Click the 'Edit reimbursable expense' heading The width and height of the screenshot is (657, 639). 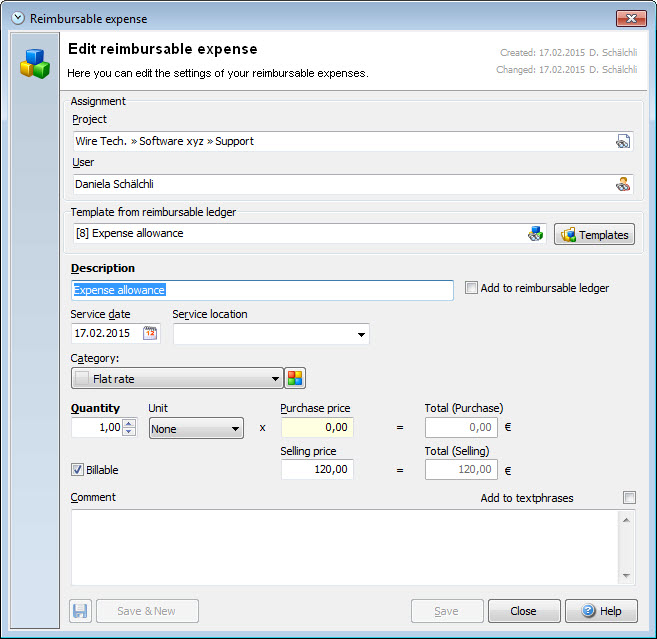(x=163, y=49)
